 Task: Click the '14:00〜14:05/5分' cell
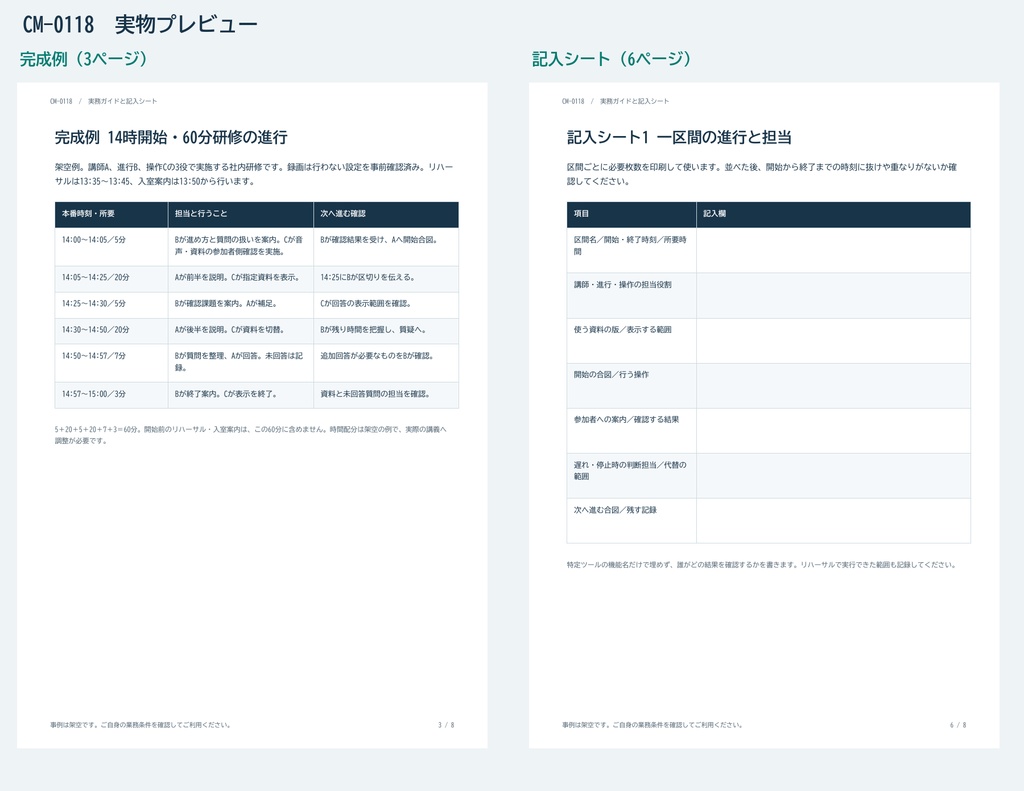coord(111,246)
